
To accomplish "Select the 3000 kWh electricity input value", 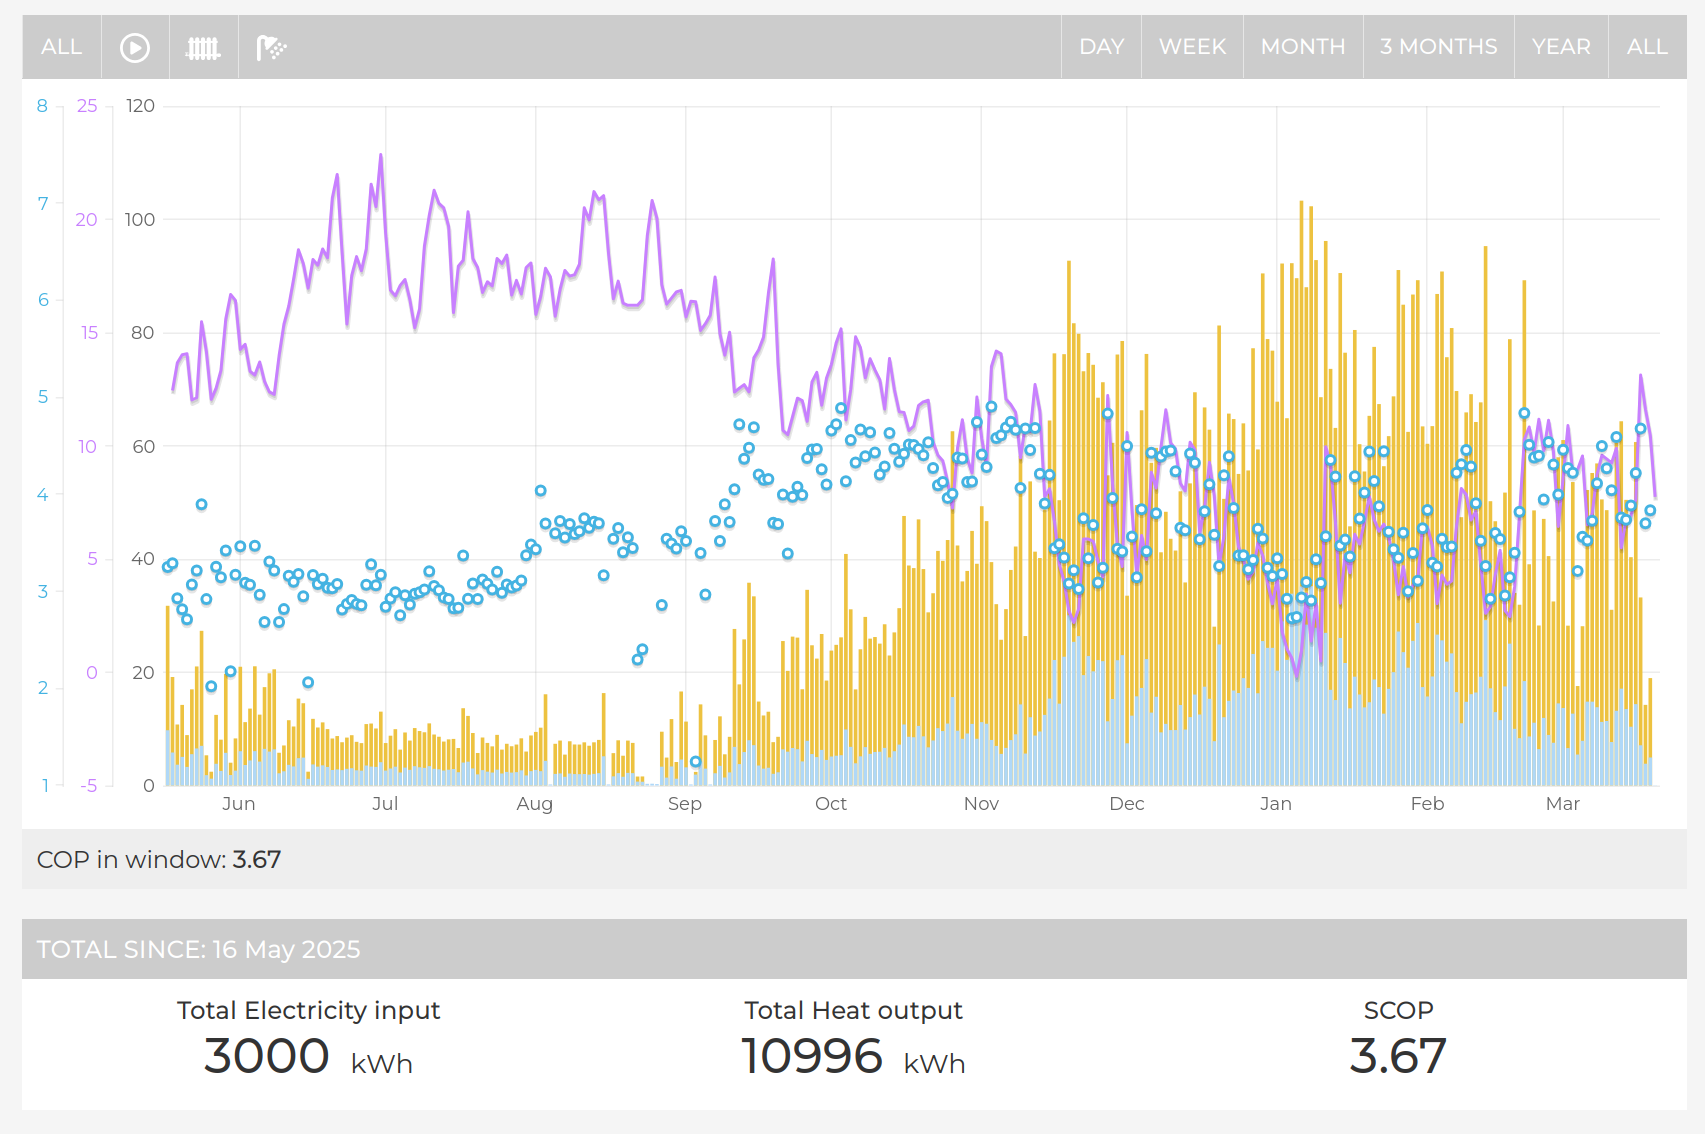I will [x=267, y=1056].
